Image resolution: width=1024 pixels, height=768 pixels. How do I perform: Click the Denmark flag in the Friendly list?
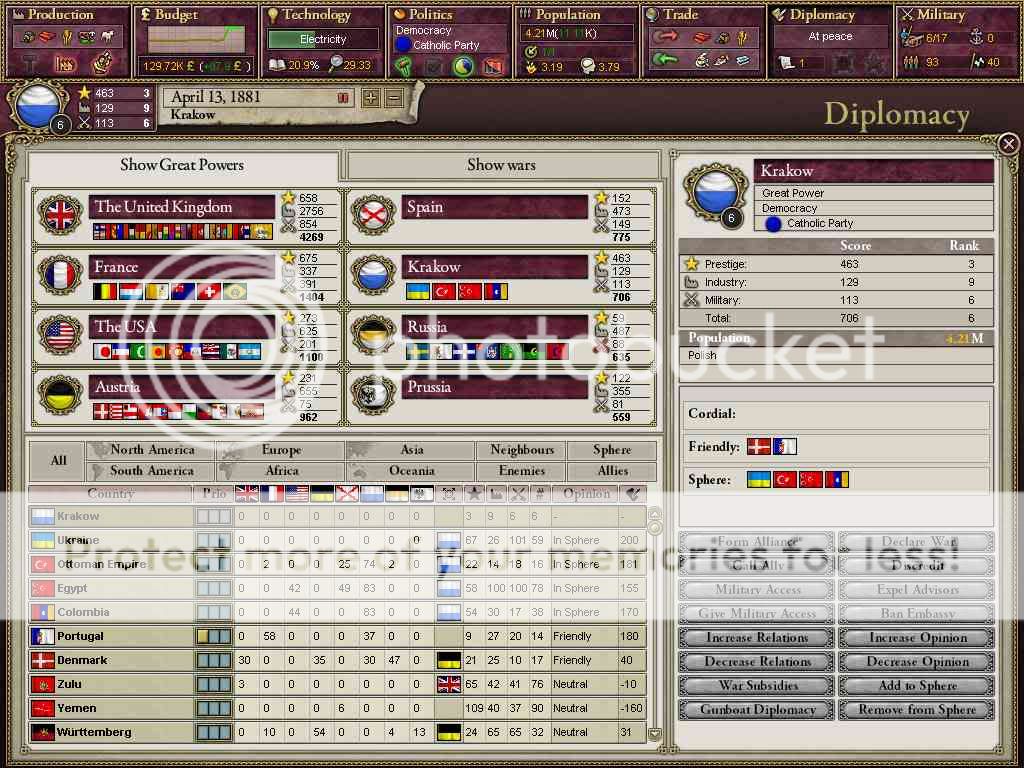tap(758, 447)
